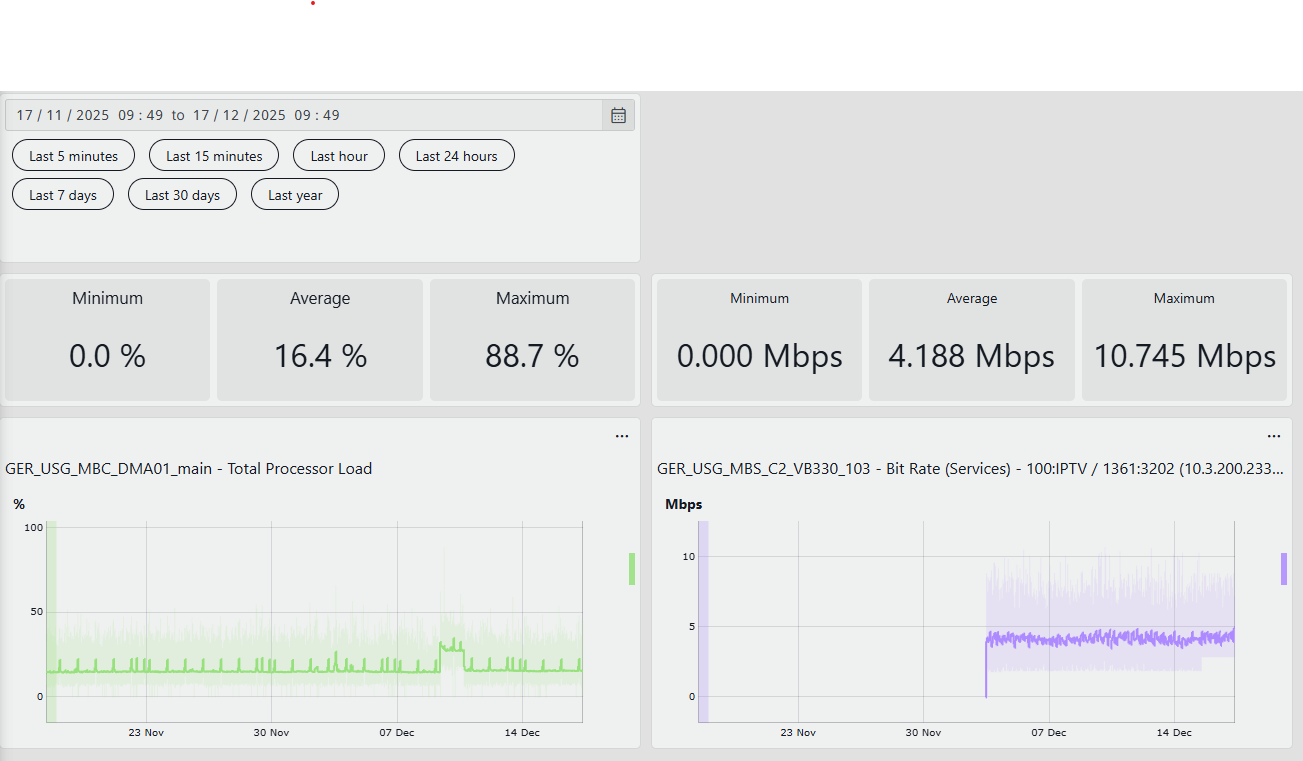The width and height of the screenshot is (1303, 761).
Task: Apply the Last 7 days filter
Action: click(x=63, y=195)
